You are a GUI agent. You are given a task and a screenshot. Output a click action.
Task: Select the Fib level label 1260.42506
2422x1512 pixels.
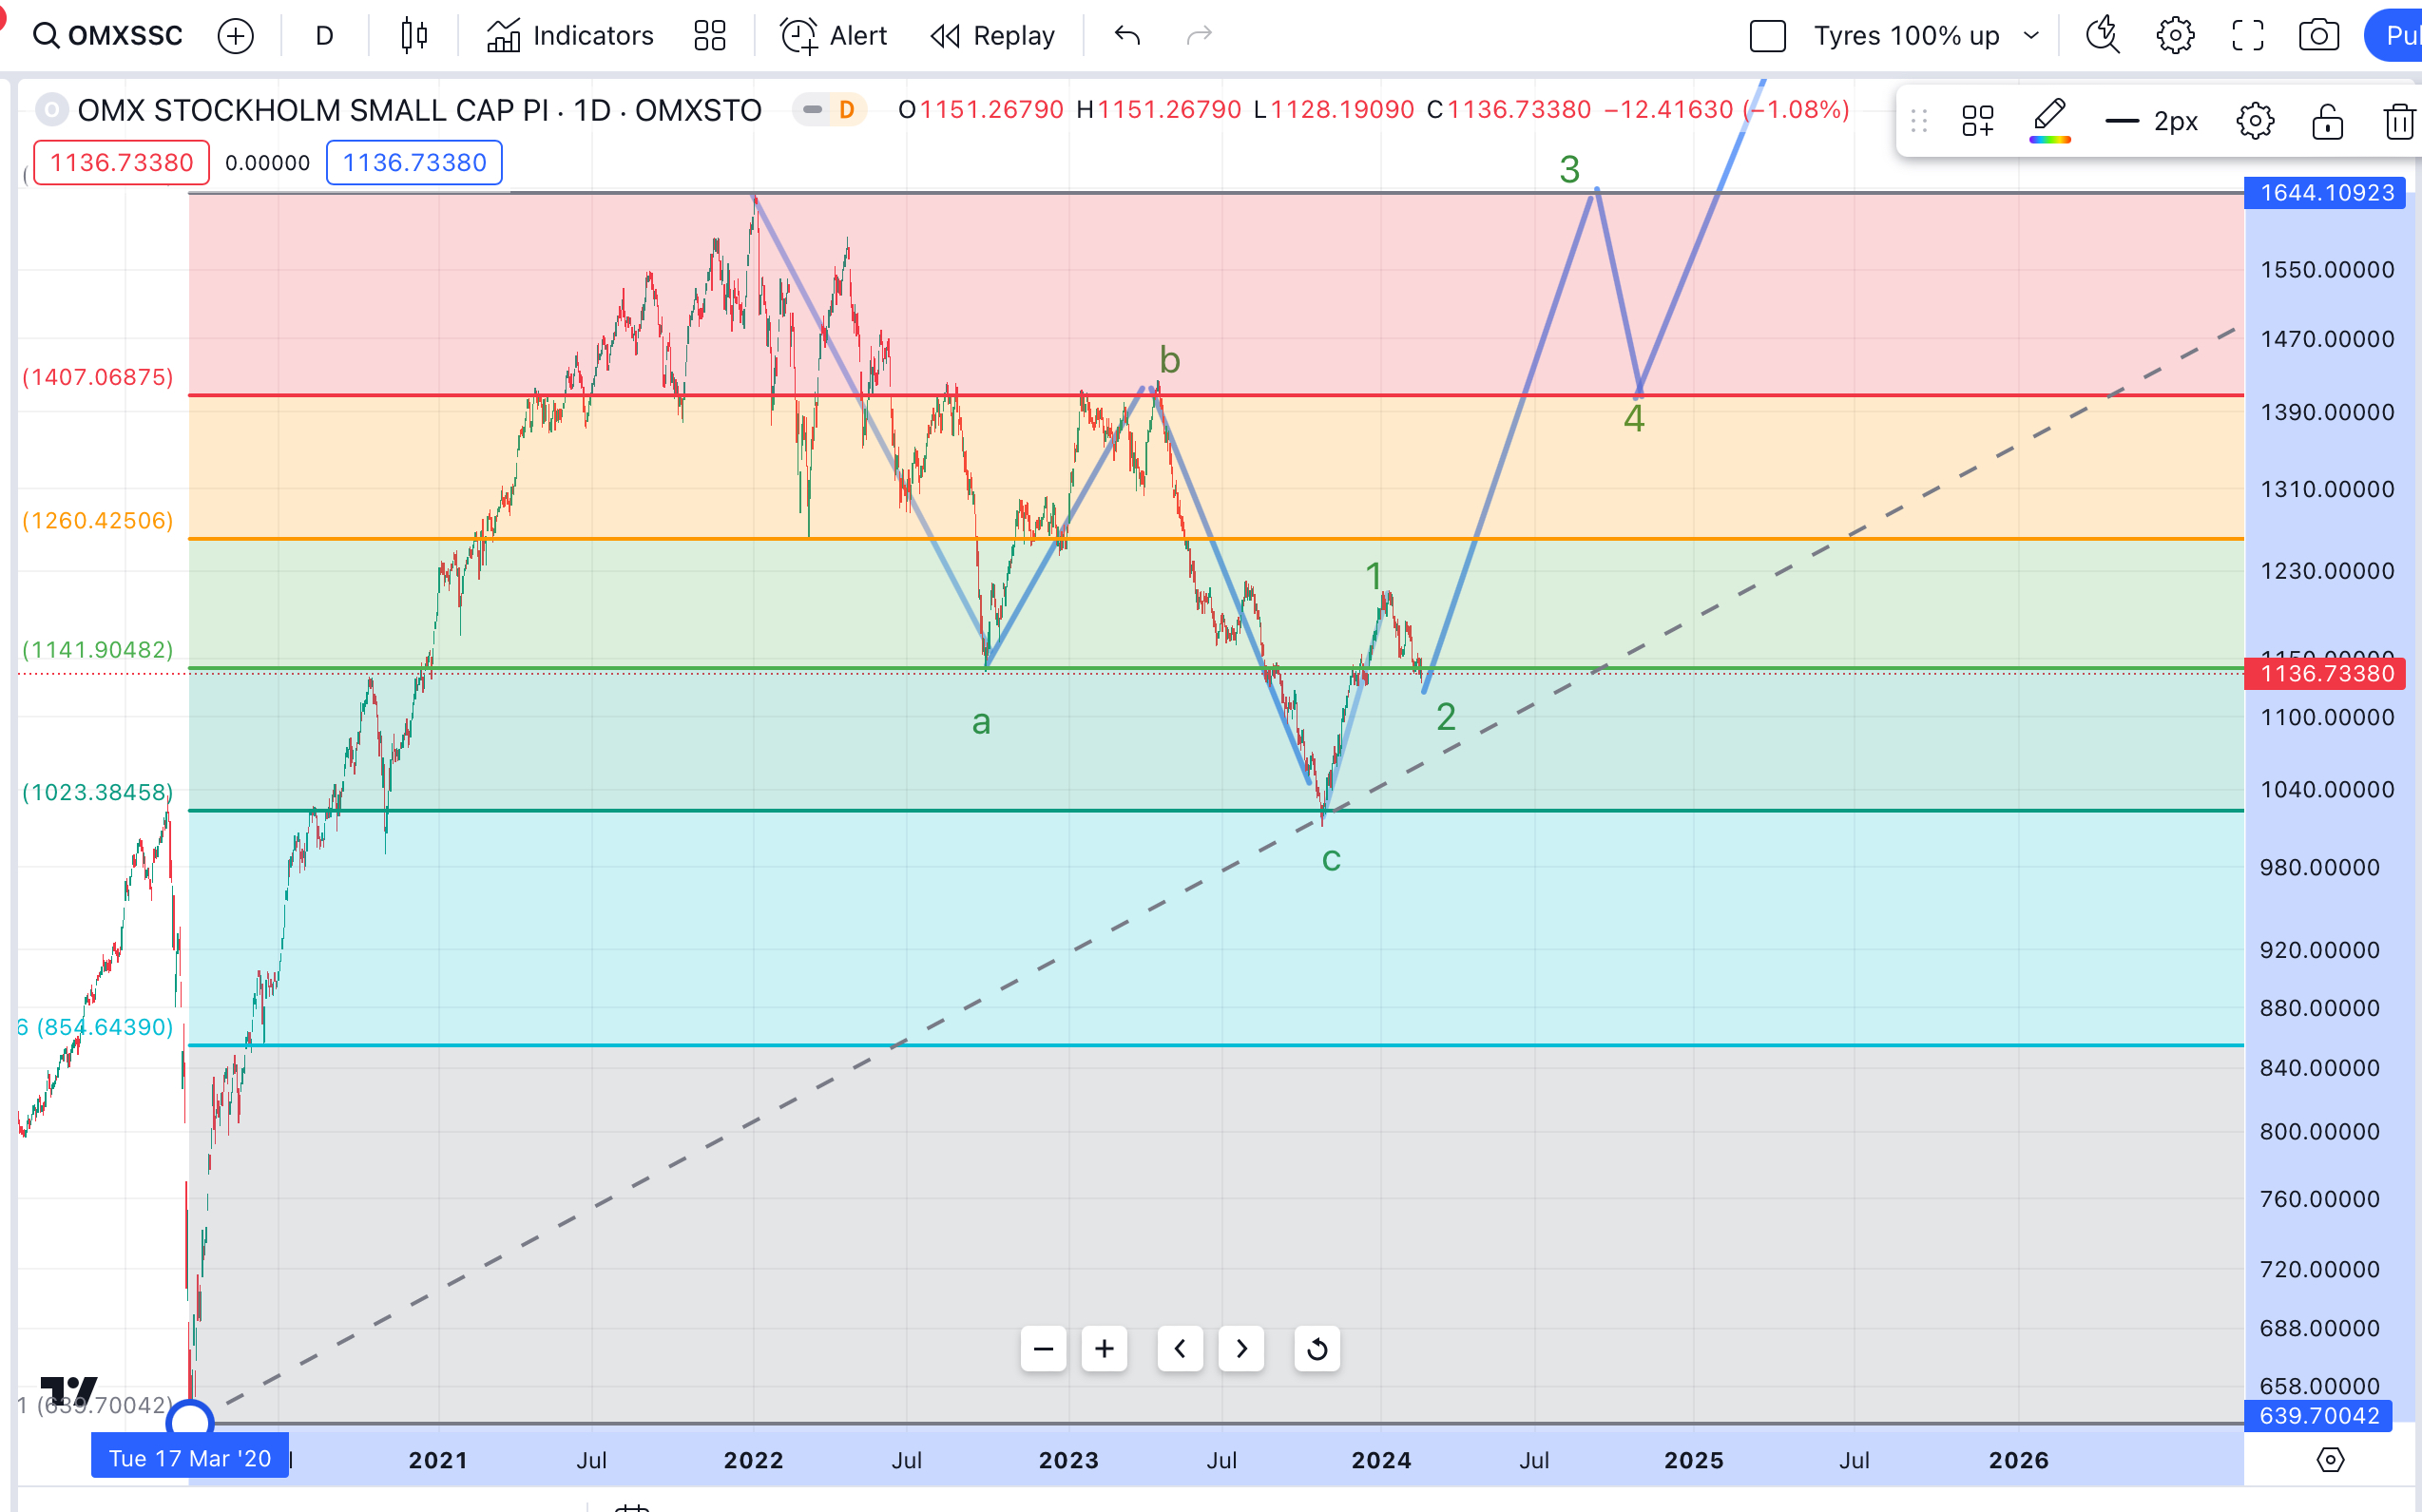click(98, 520)
